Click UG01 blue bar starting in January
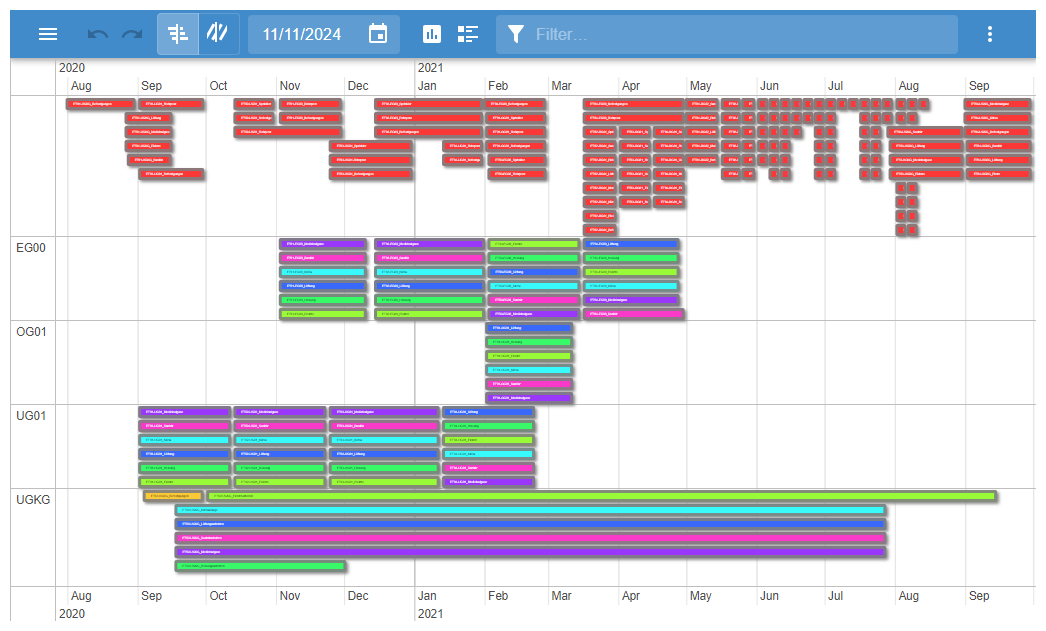1046x631 pixels. pyautogui.click(x=488, y=412)
